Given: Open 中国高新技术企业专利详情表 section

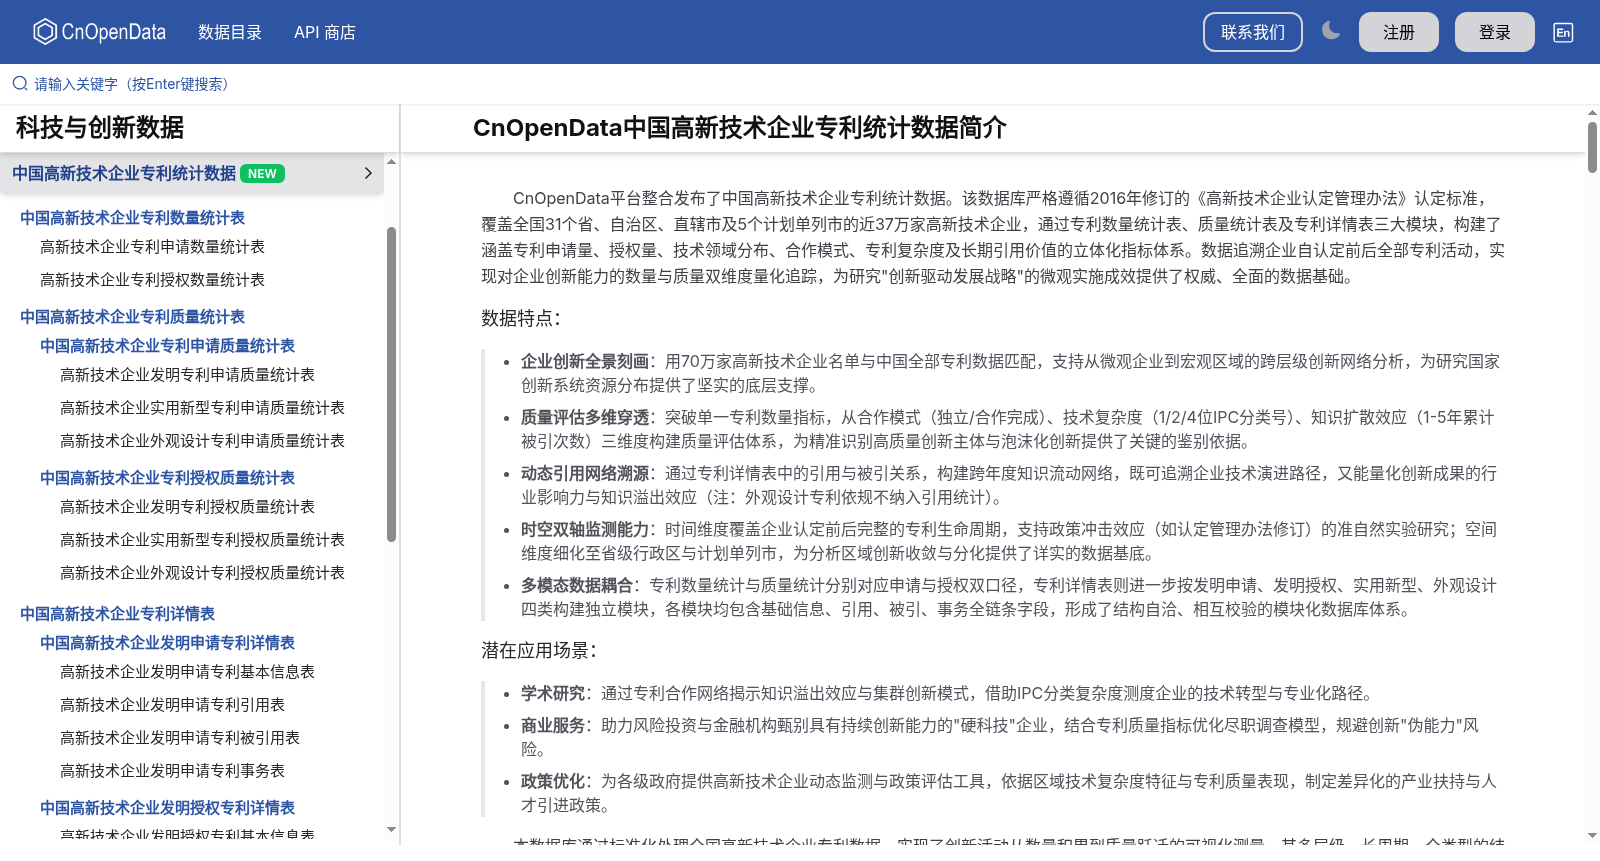Looking at the screenshot, I should (117, 613).
